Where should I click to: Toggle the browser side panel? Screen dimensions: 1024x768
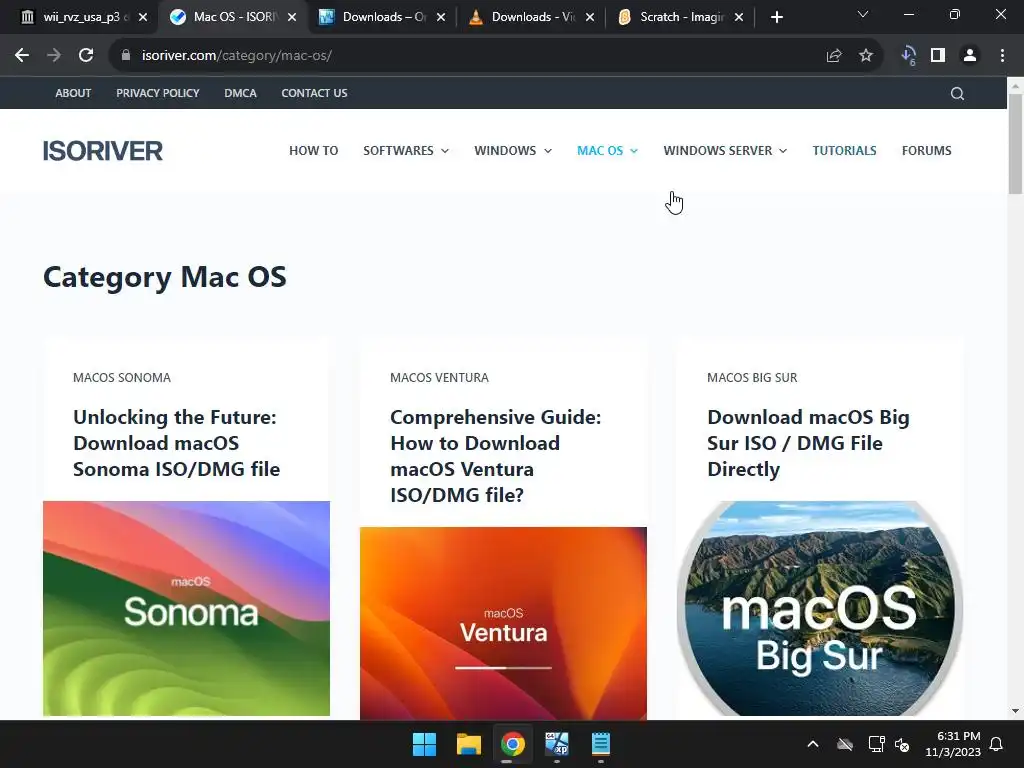point(938,56)
